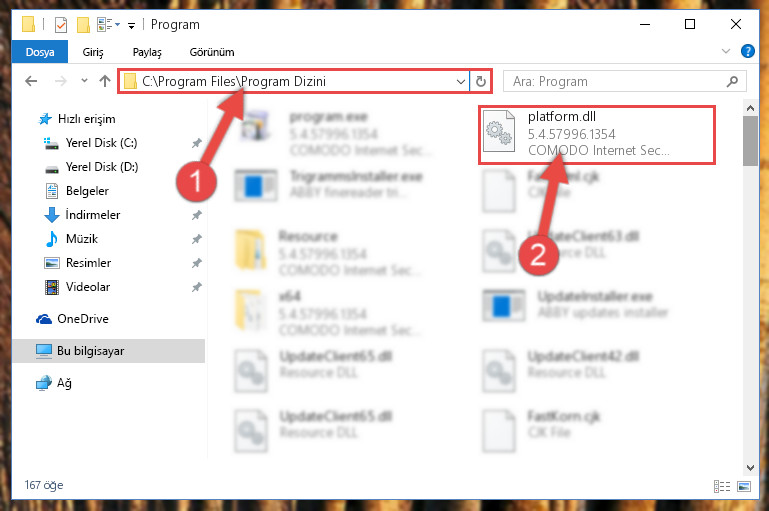The height and width of the screenshot is (511, 769).
Task: Click the Properties checkmark quick access icon
Action: 61,25
